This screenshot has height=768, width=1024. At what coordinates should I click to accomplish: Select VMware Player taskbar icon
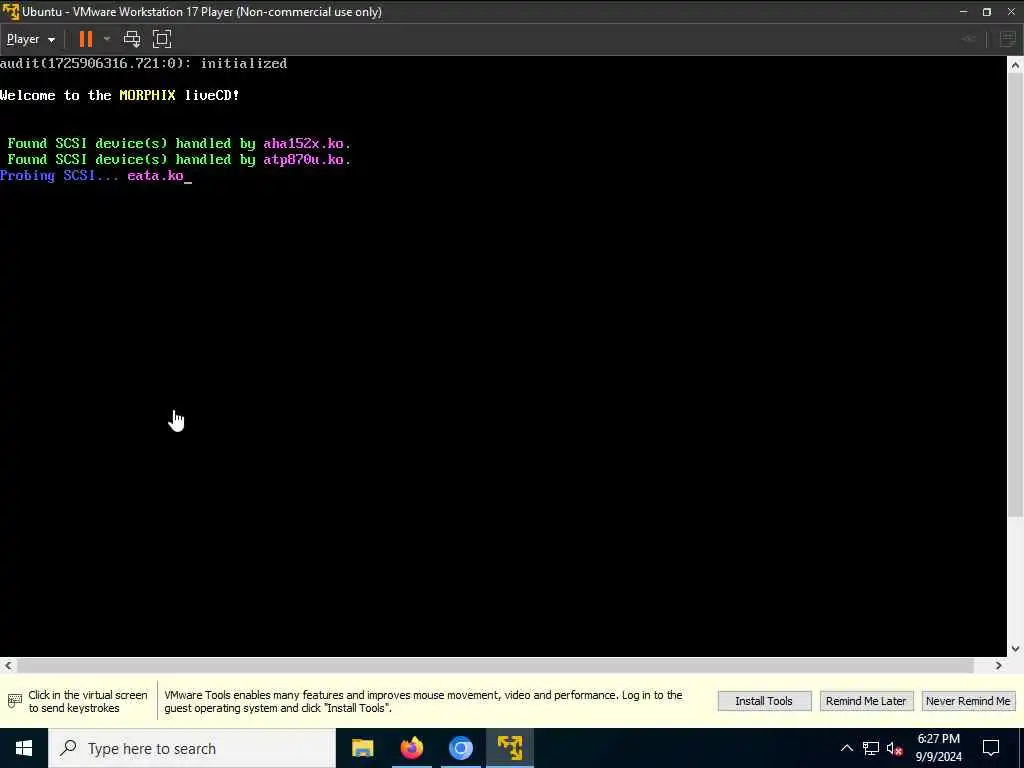tap(509, 748)
